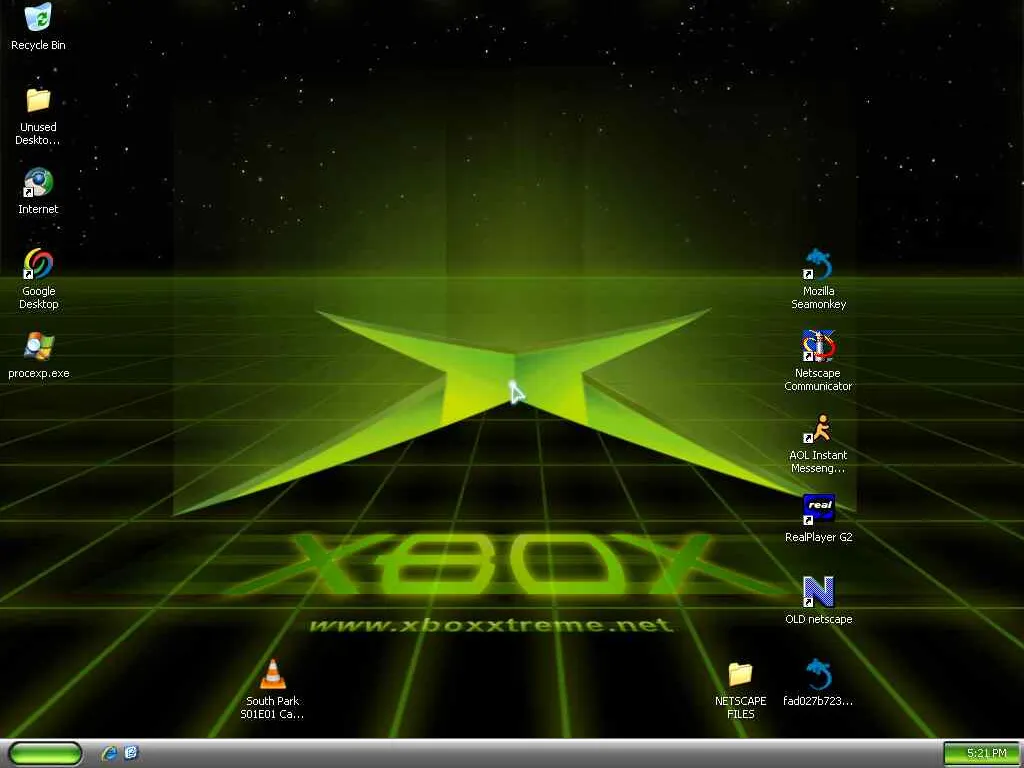
Task: Click the Internet shortcut icon
Action: pos(38,182)
